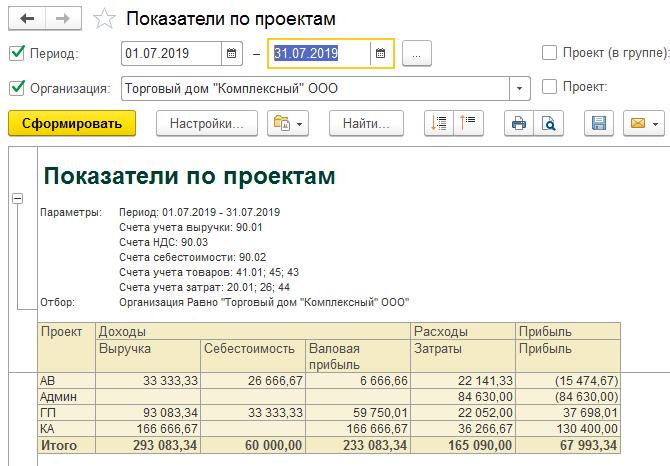Click the report variants icon button
Image resolution: width=670 pixels, height=466 pixels.
pyautogui.click(x=282, y=123)
